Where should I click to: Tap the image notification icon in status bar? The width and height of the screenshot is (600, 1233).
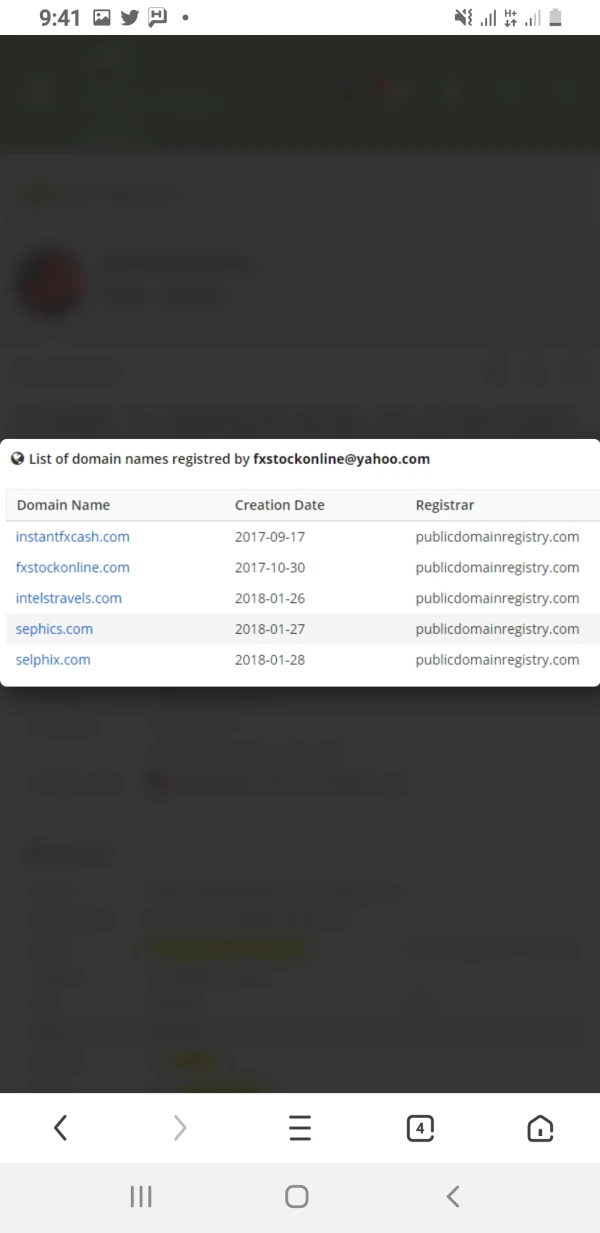[x=102, y=17]
